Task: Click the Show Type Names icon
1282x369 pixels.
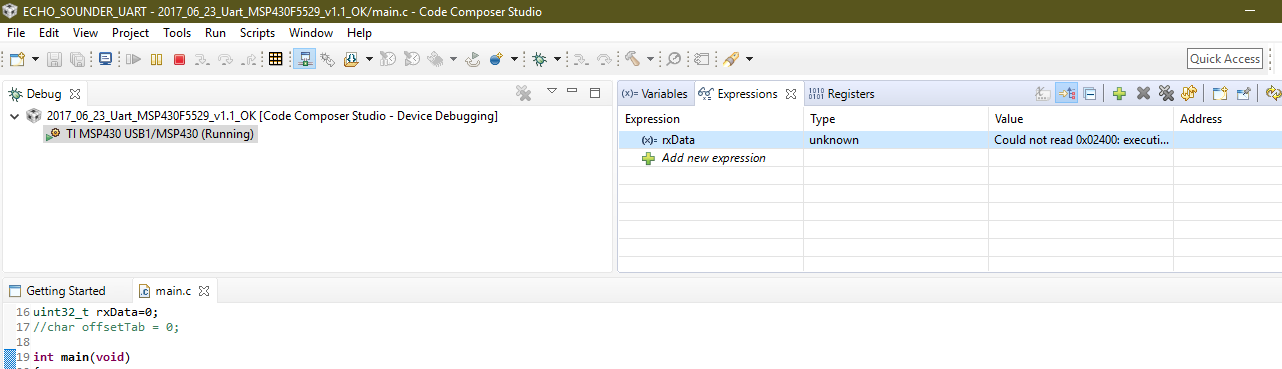Action: coord(1042,93)
